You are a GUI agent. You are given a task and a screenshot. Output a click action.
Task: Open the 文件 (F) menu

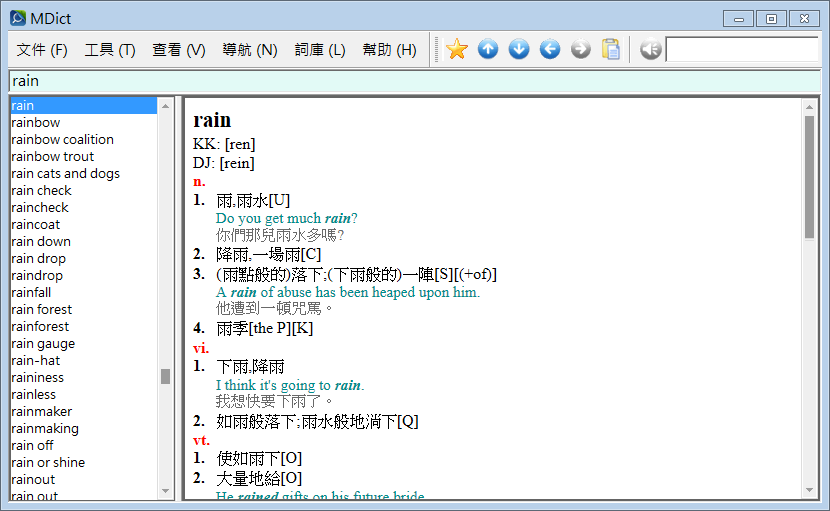click(x=42, y=50)
